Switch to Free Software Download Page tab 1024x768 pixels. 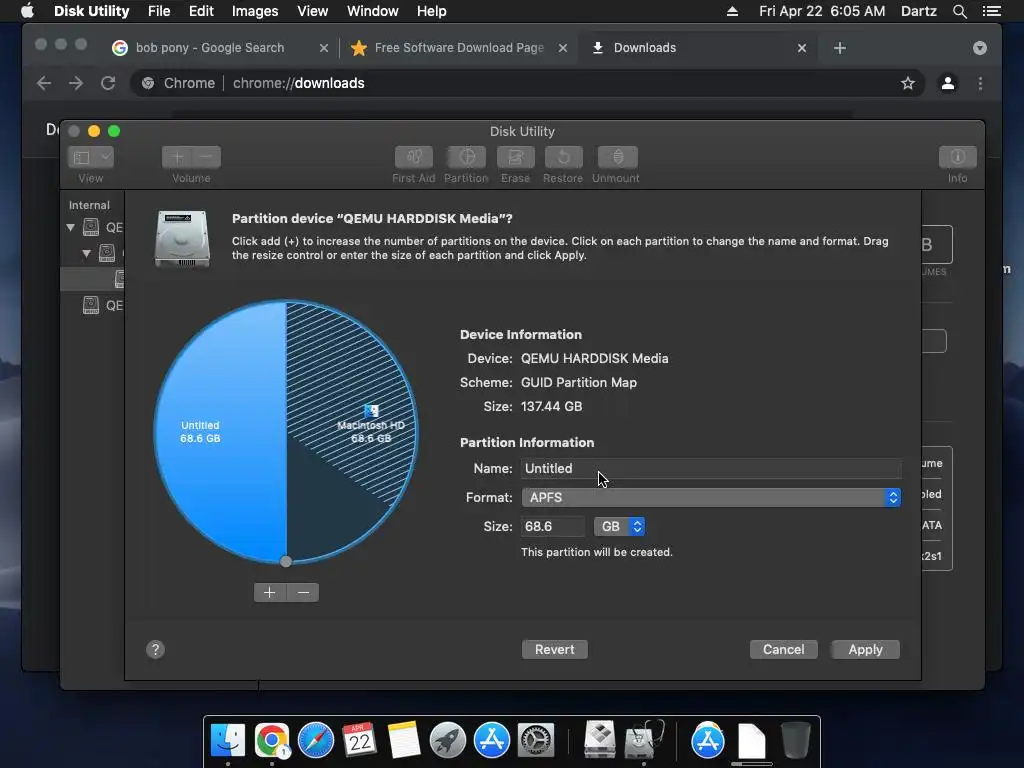(x=459, y=48)
